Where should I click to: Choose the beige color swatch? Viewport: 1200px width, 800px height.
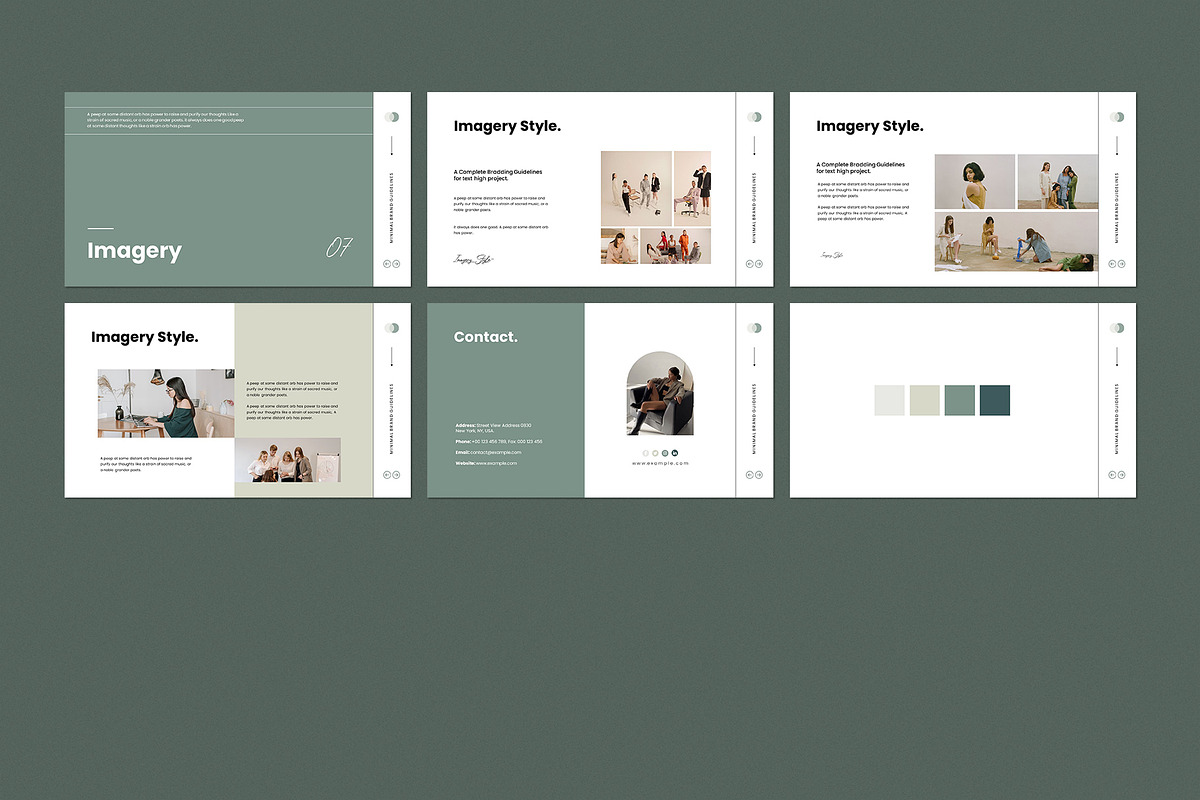click(924, 400)
